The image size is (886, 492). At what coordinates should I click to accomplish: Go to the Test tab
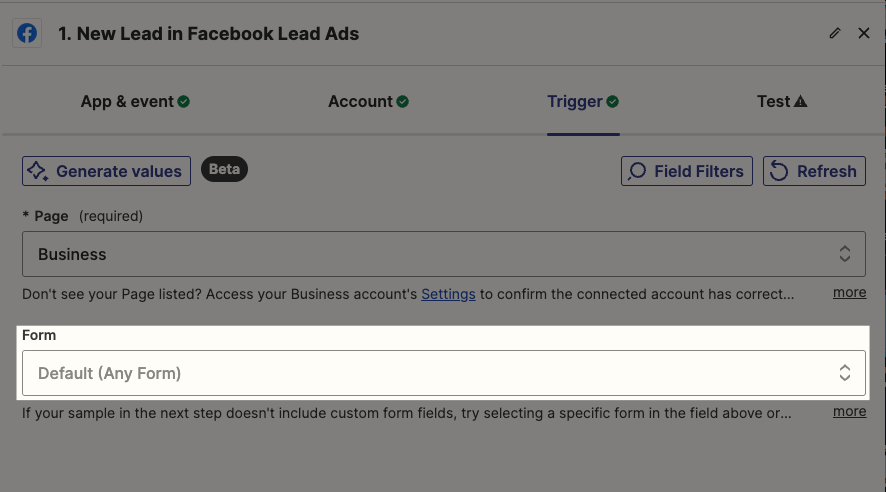pos(773,102)
